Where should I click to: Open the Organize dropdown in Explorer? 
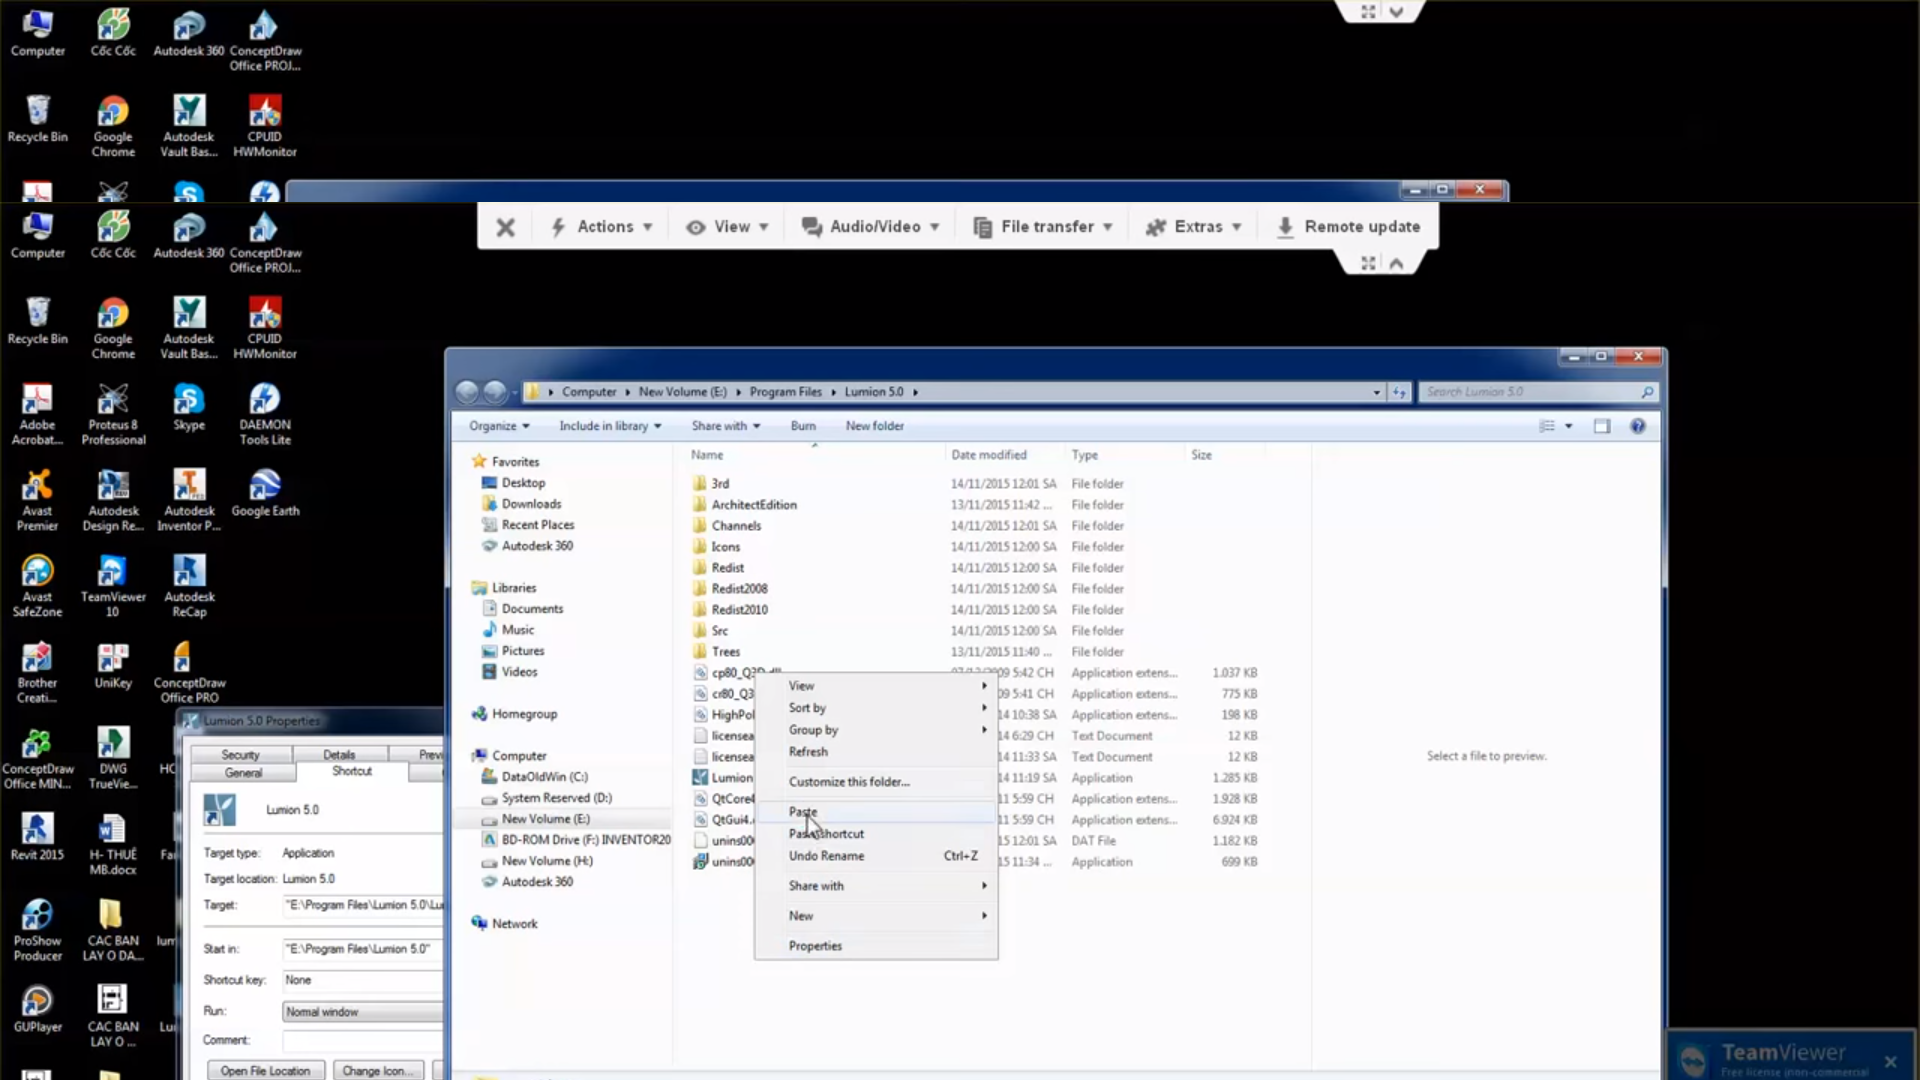point(499,426)
